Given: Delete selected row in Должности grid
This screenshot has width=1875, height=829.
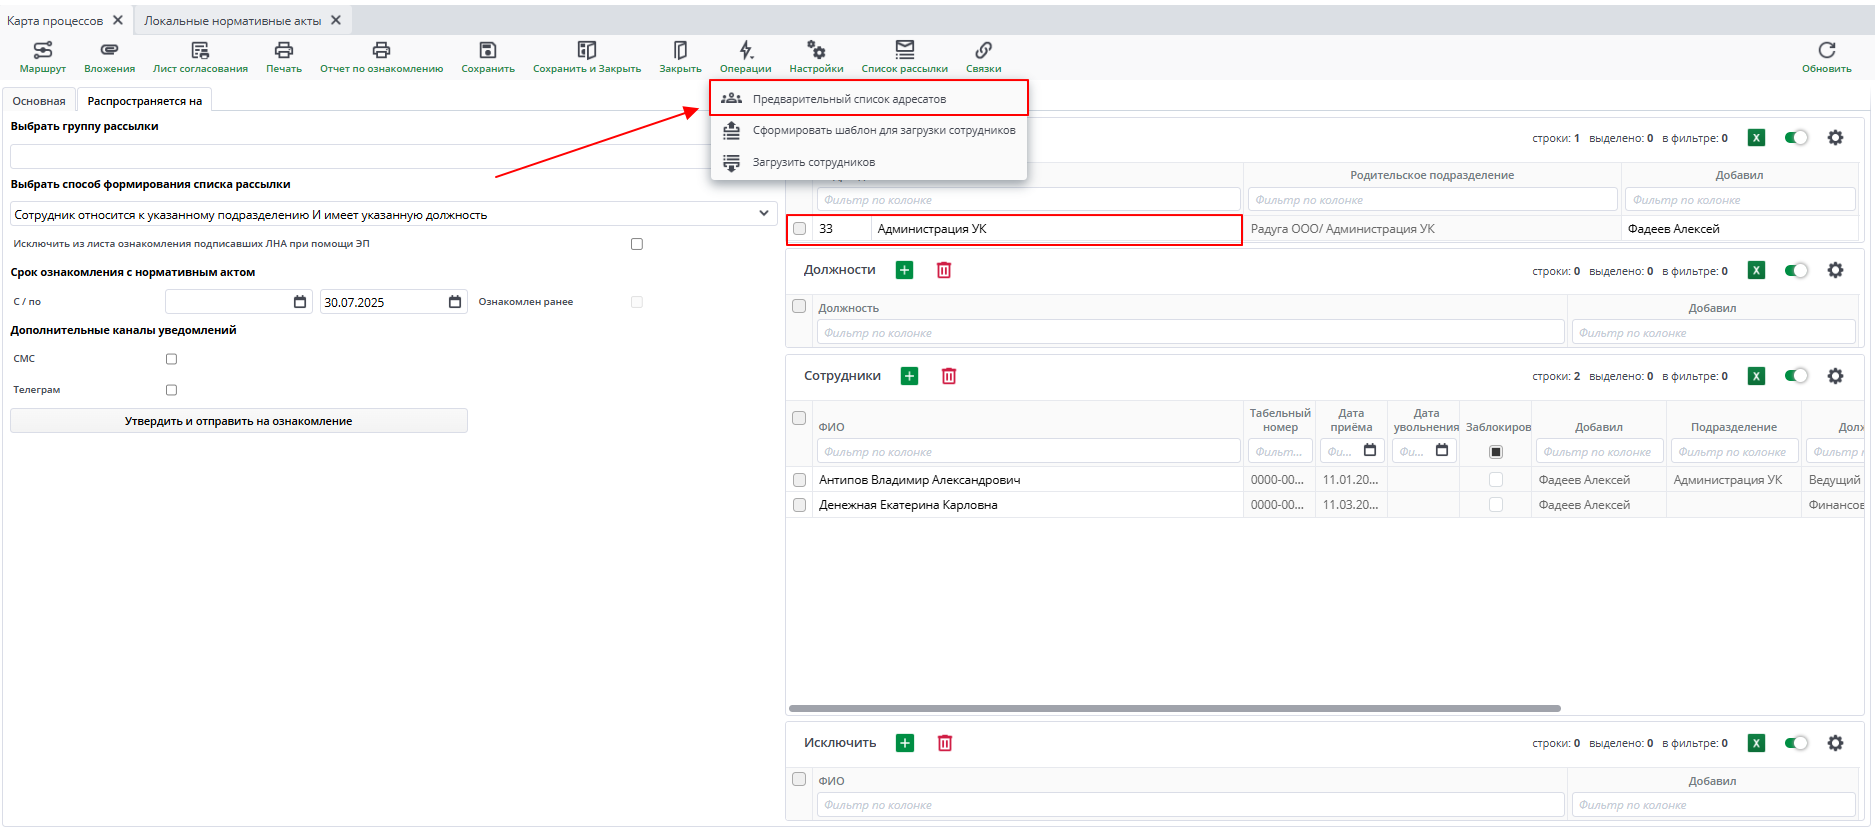Looking at the screenshot, I should pyautogui.click(x=944, y=270).
